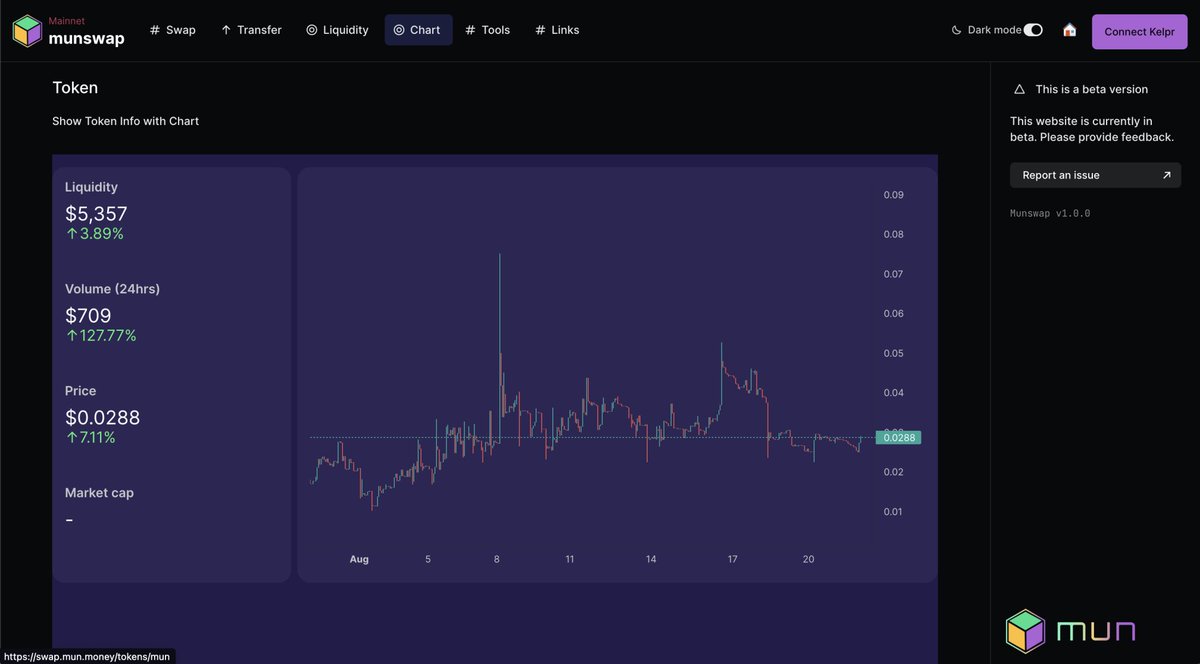Click the home icon in header
Screen dimensions: 1200x664
click(x=1069, y=30)
